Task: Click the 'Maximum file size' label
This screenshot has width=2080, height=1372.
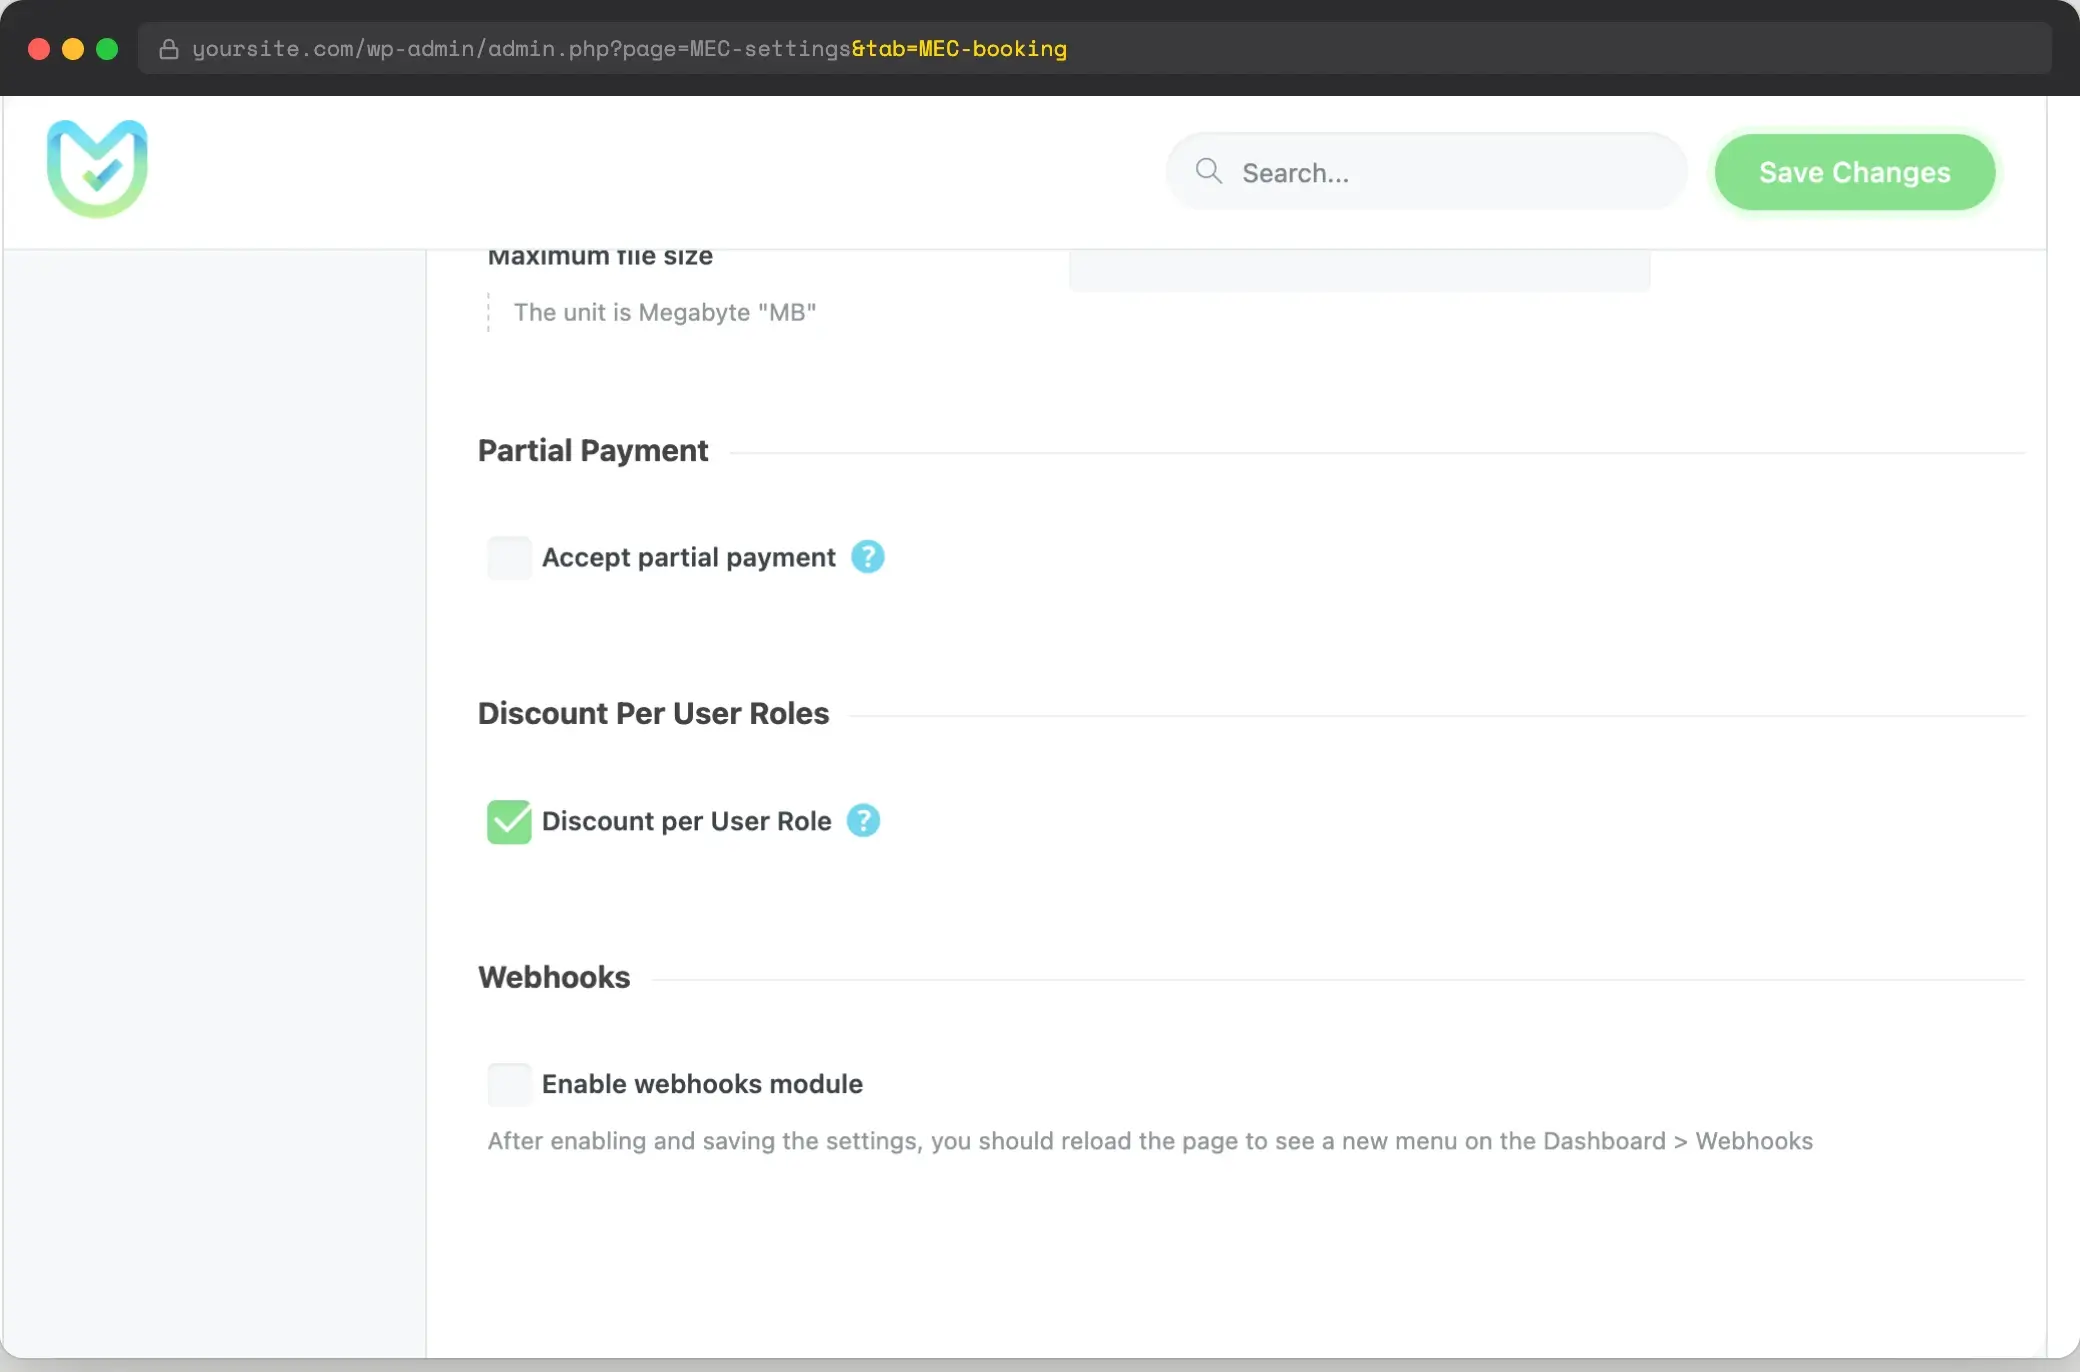Action: [600, 257]
